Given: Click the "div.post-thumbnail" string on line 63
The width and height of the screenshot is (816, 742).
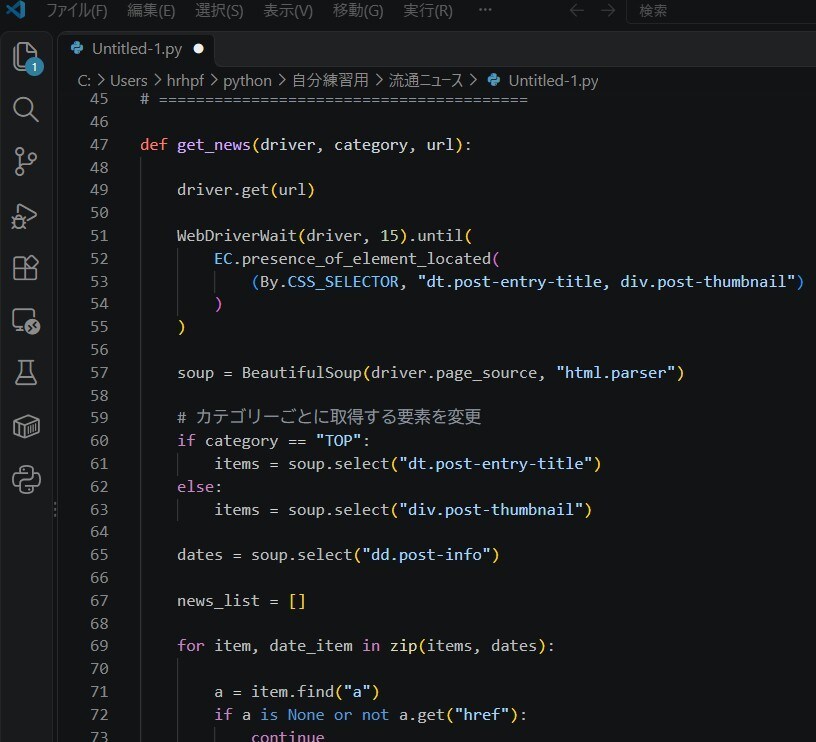Looking at the screenshot, I should click(x=491, y=509).
